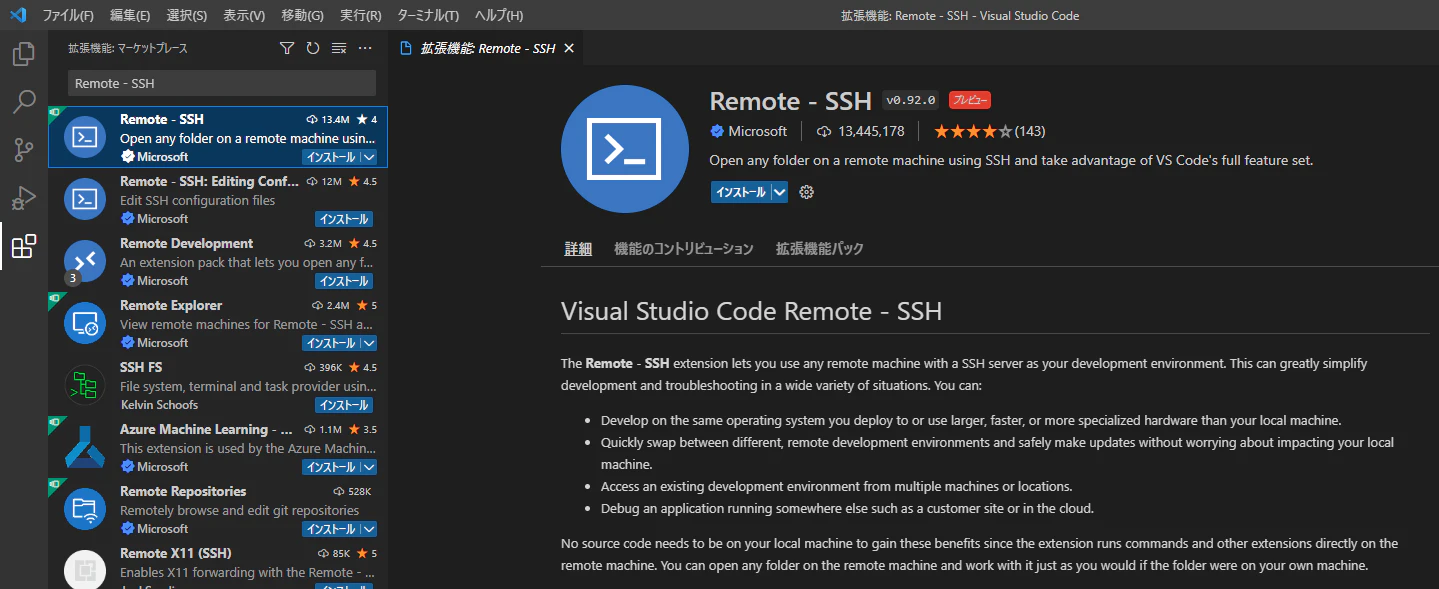Image resolution: width=1439 pixels, height=589 pixels.
Task: Click the star rating (143) on details page
Action: [x=990, y=131]
